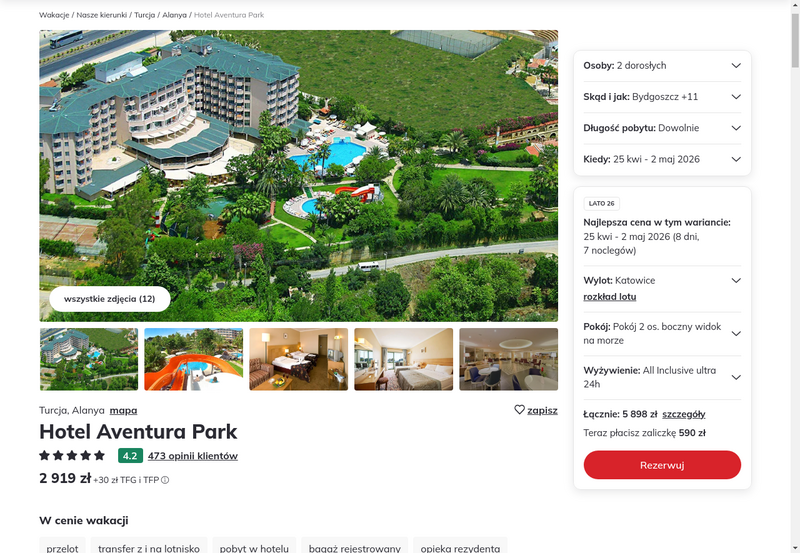
Task: Click the red Rezerwuj button
Action: 662,465
